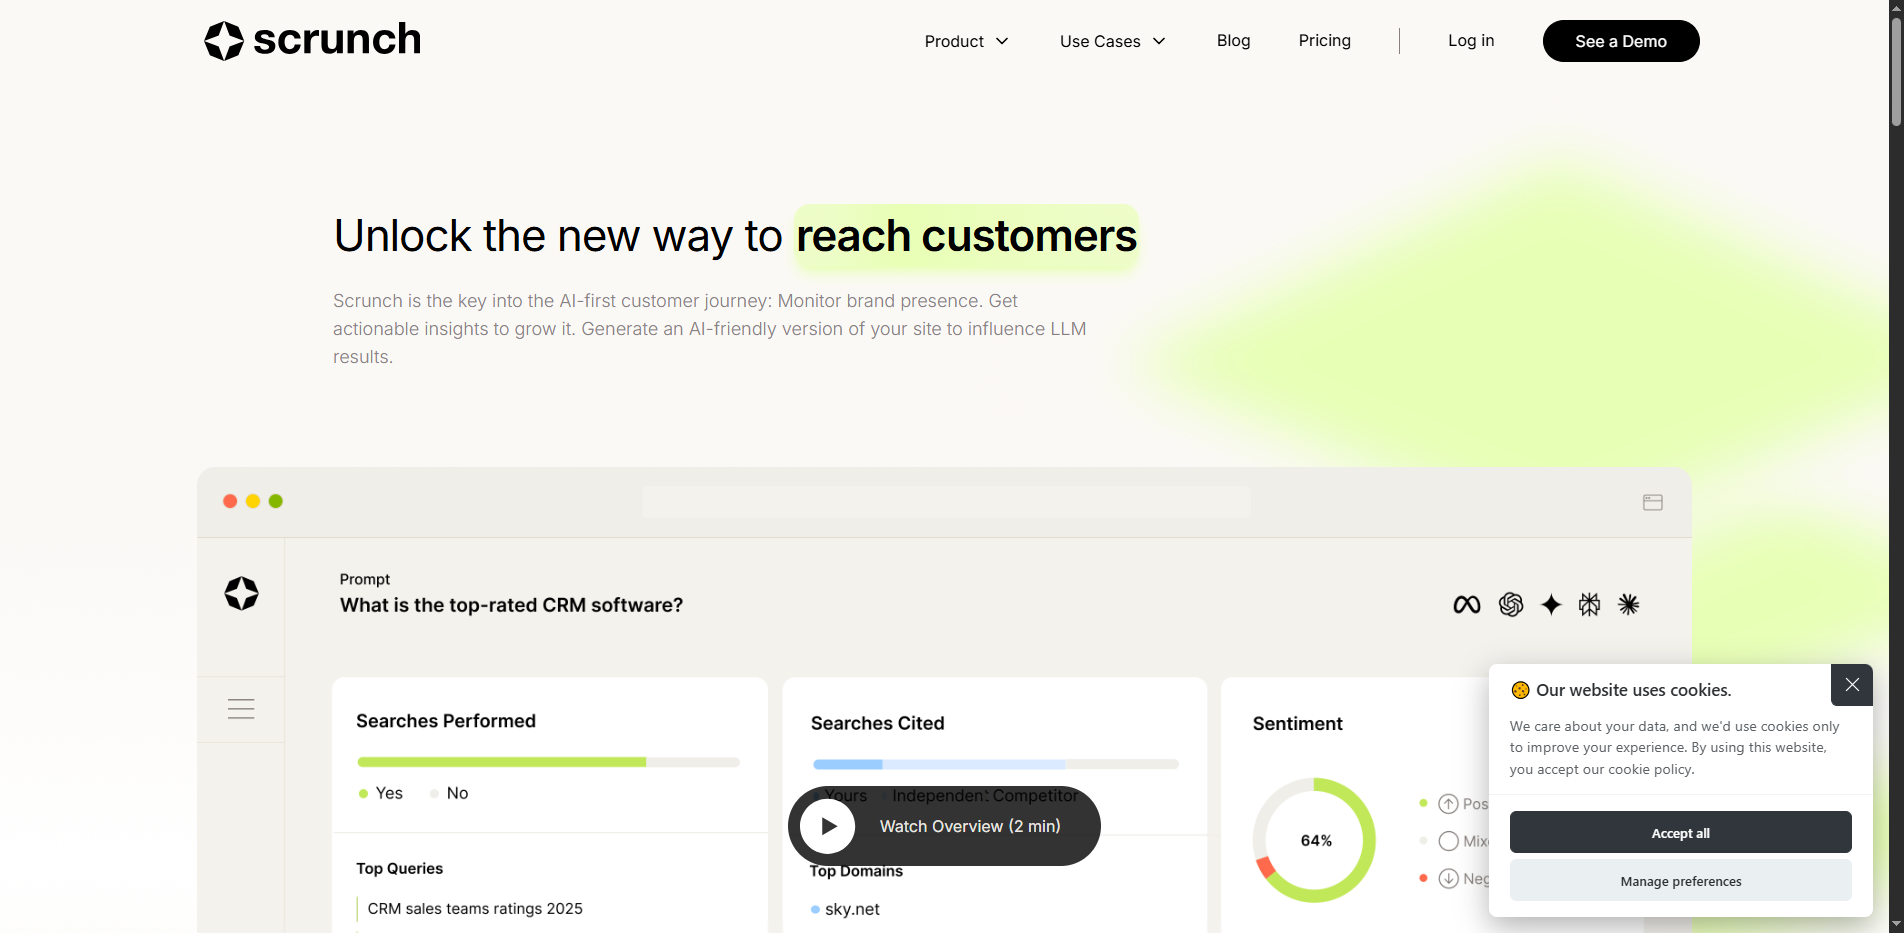Click the window layout icon in mock browser
Viewport: 1904px width, 933px height.
[1653, 502]
